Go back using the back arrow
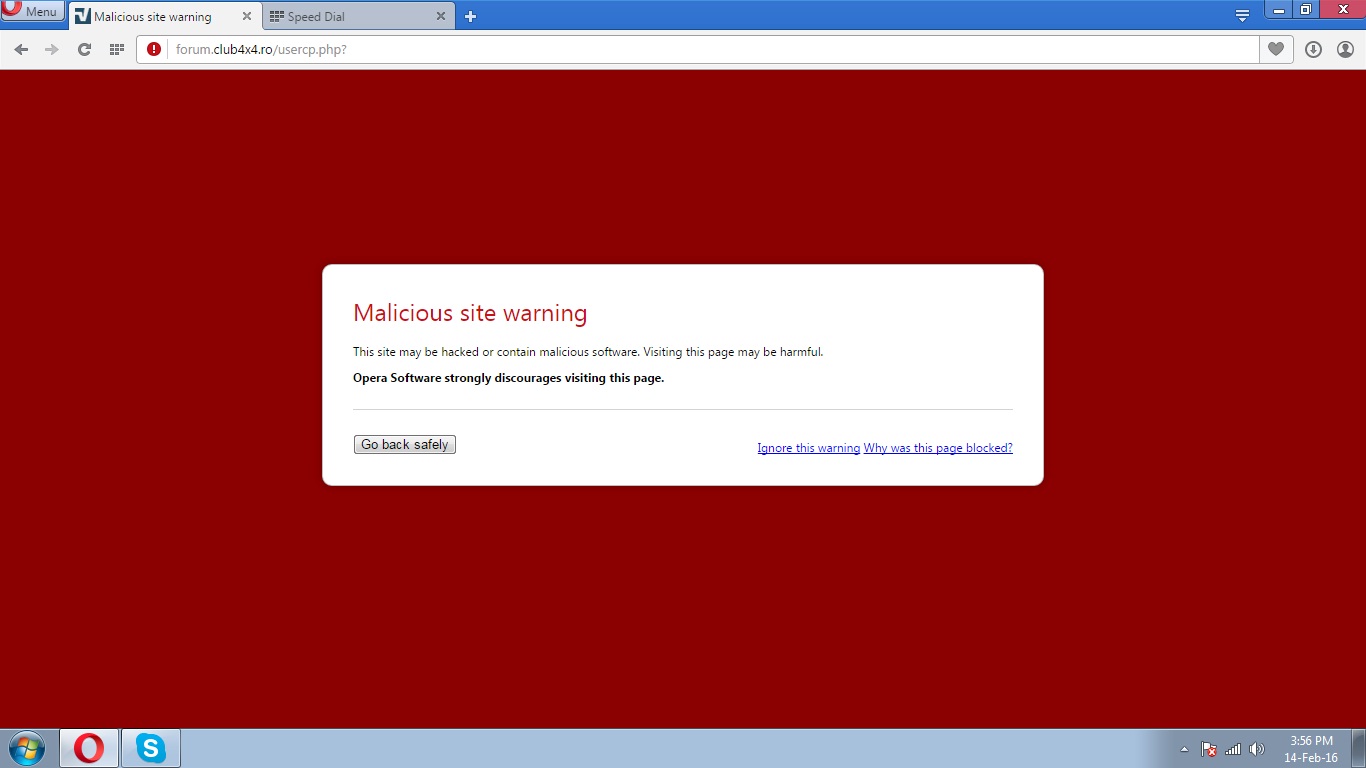 point(21,49)
